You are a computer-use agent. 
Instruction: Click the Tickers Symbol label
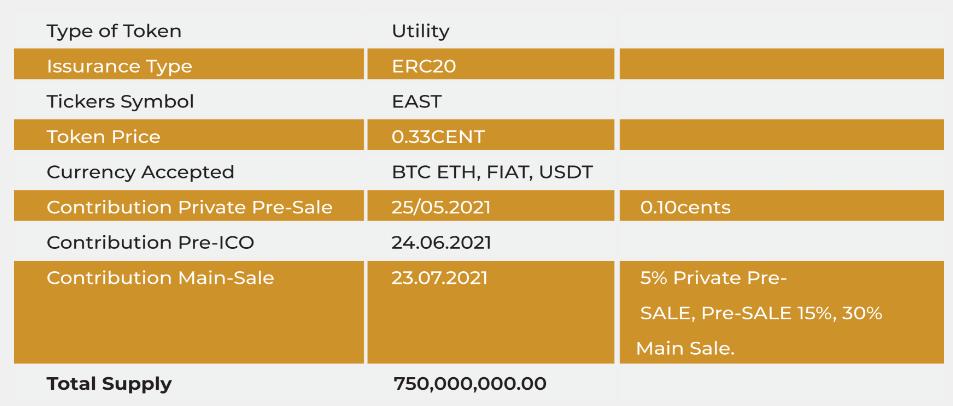pos(120,102)
